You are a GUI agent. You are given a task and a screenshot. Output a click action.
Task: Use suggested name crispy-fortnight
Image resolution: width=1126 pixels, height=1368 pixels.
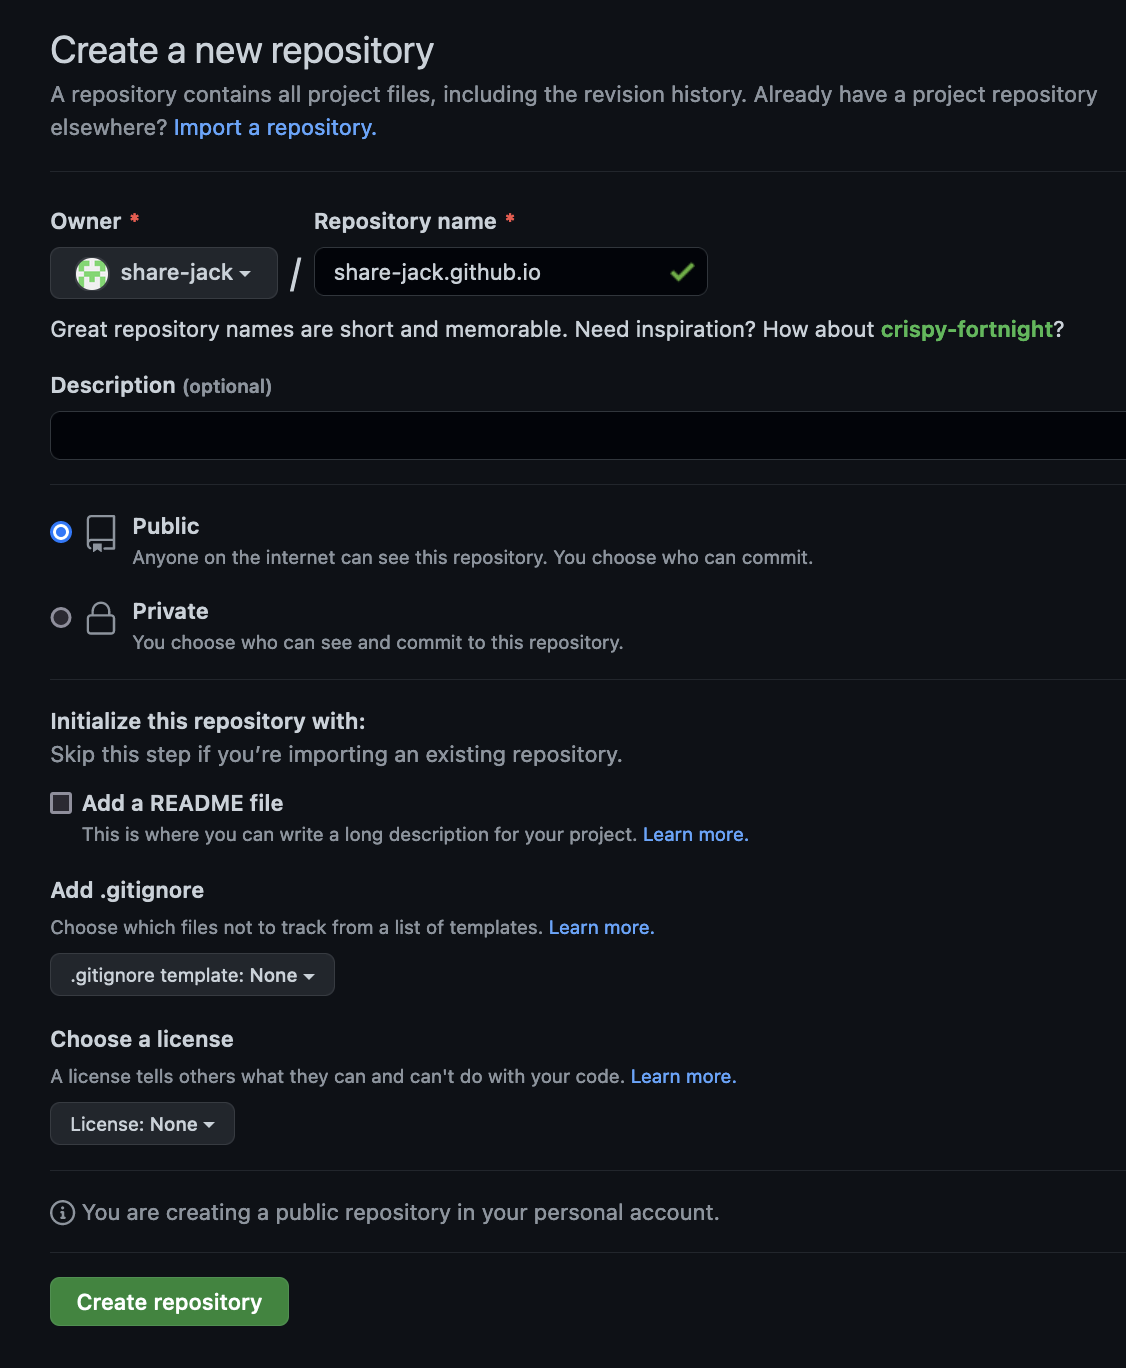tap(966, 329)
